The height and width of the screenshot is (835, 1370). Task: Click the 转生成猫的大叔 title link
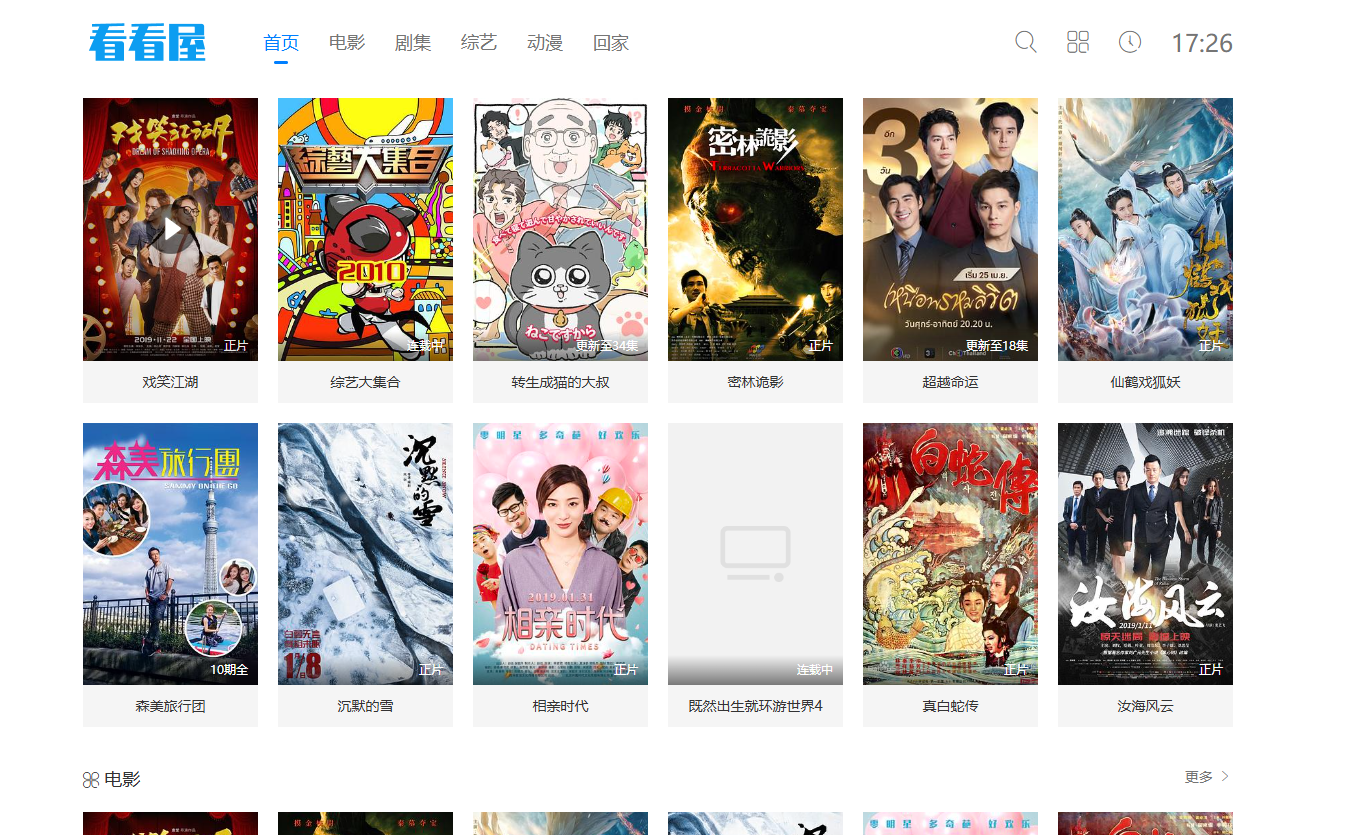[x=560, y=382]
